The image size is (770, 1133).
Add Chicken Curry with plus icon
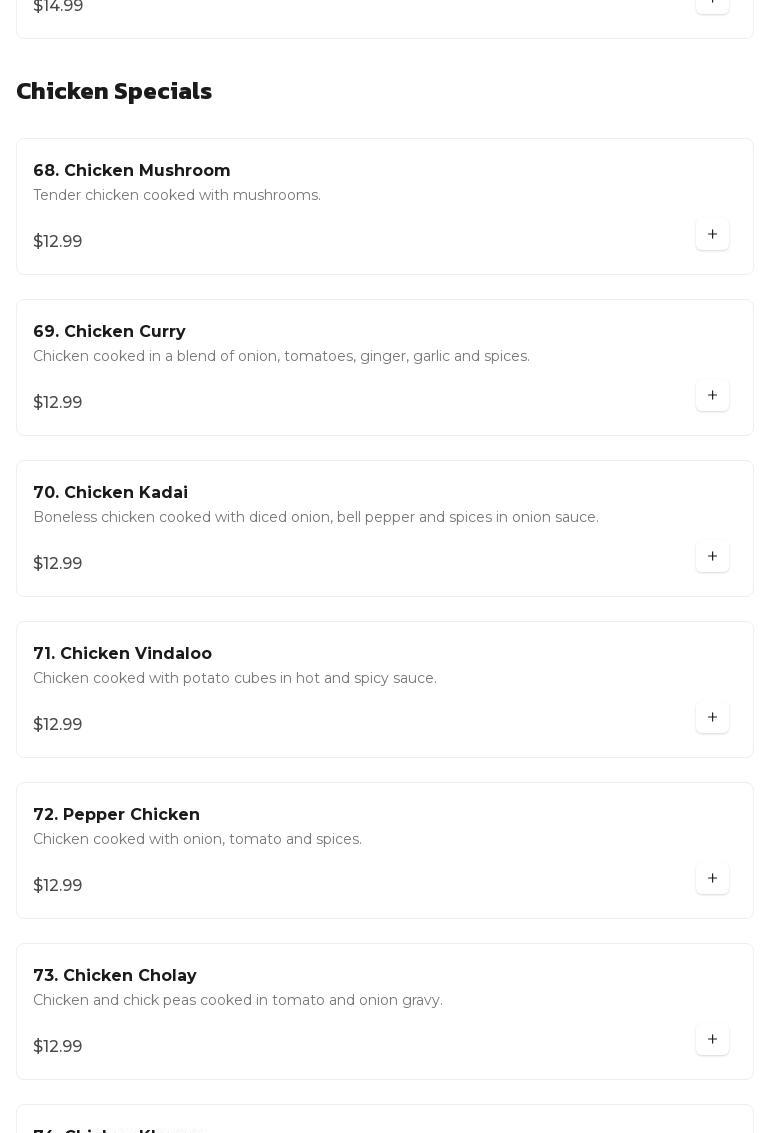click(712, 396)
